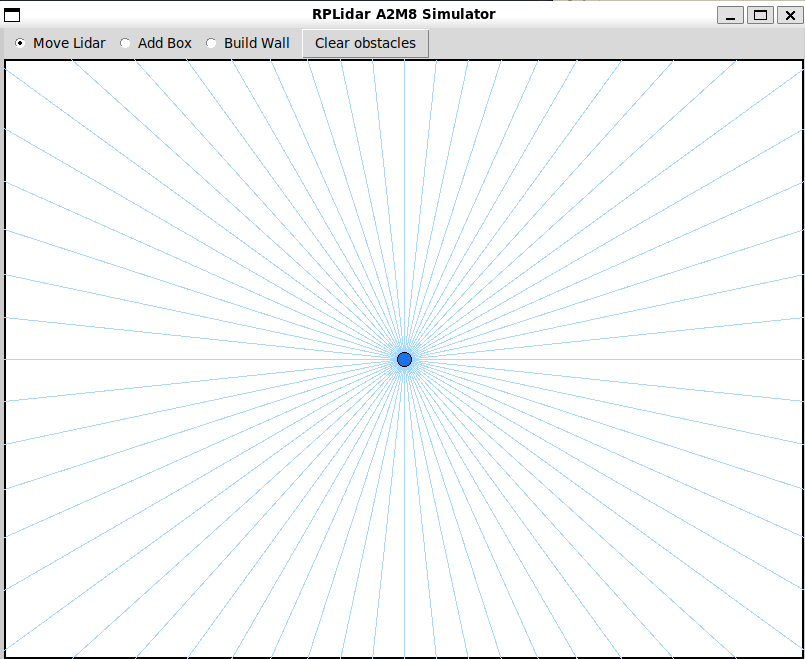
Task: Click the blue lidar sensor dot
Action: click(405, 359)
